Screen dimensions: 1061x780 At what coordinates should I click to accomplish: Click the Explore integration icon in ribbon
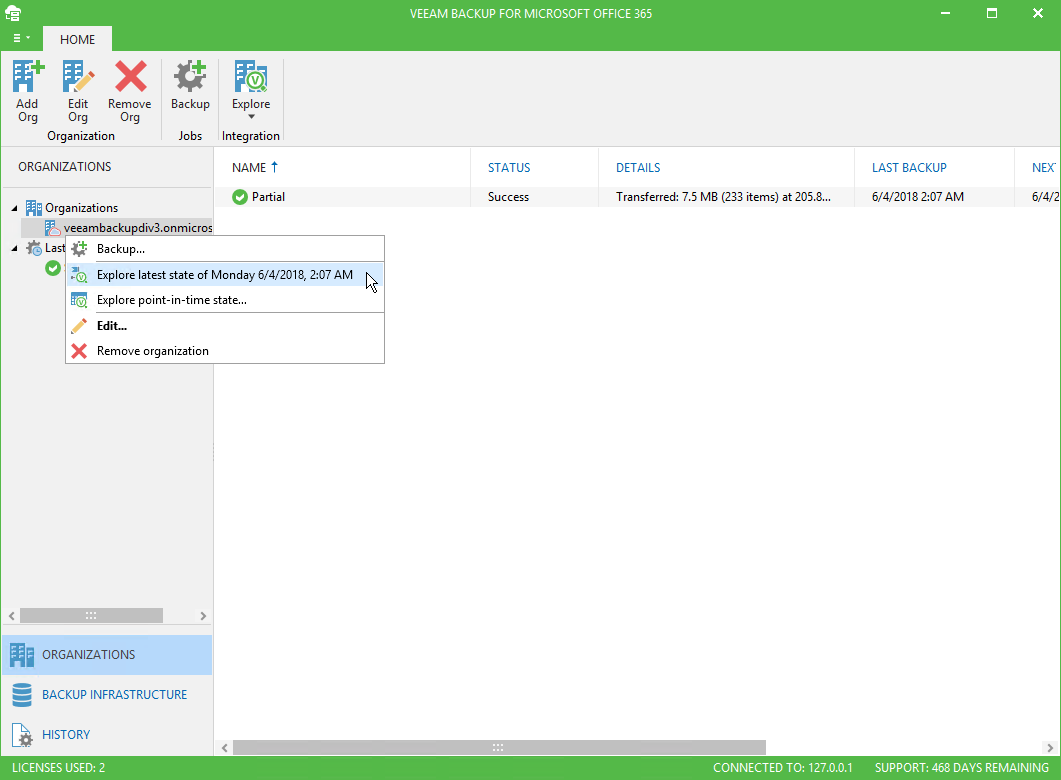(x=251, y=76)
